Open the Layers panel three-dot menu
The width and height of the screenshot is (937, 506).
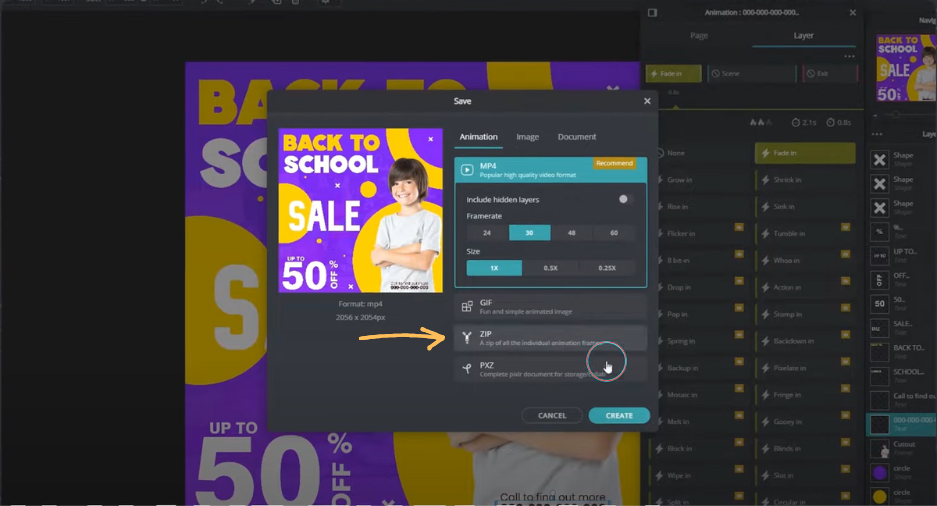tap(877, 134)
